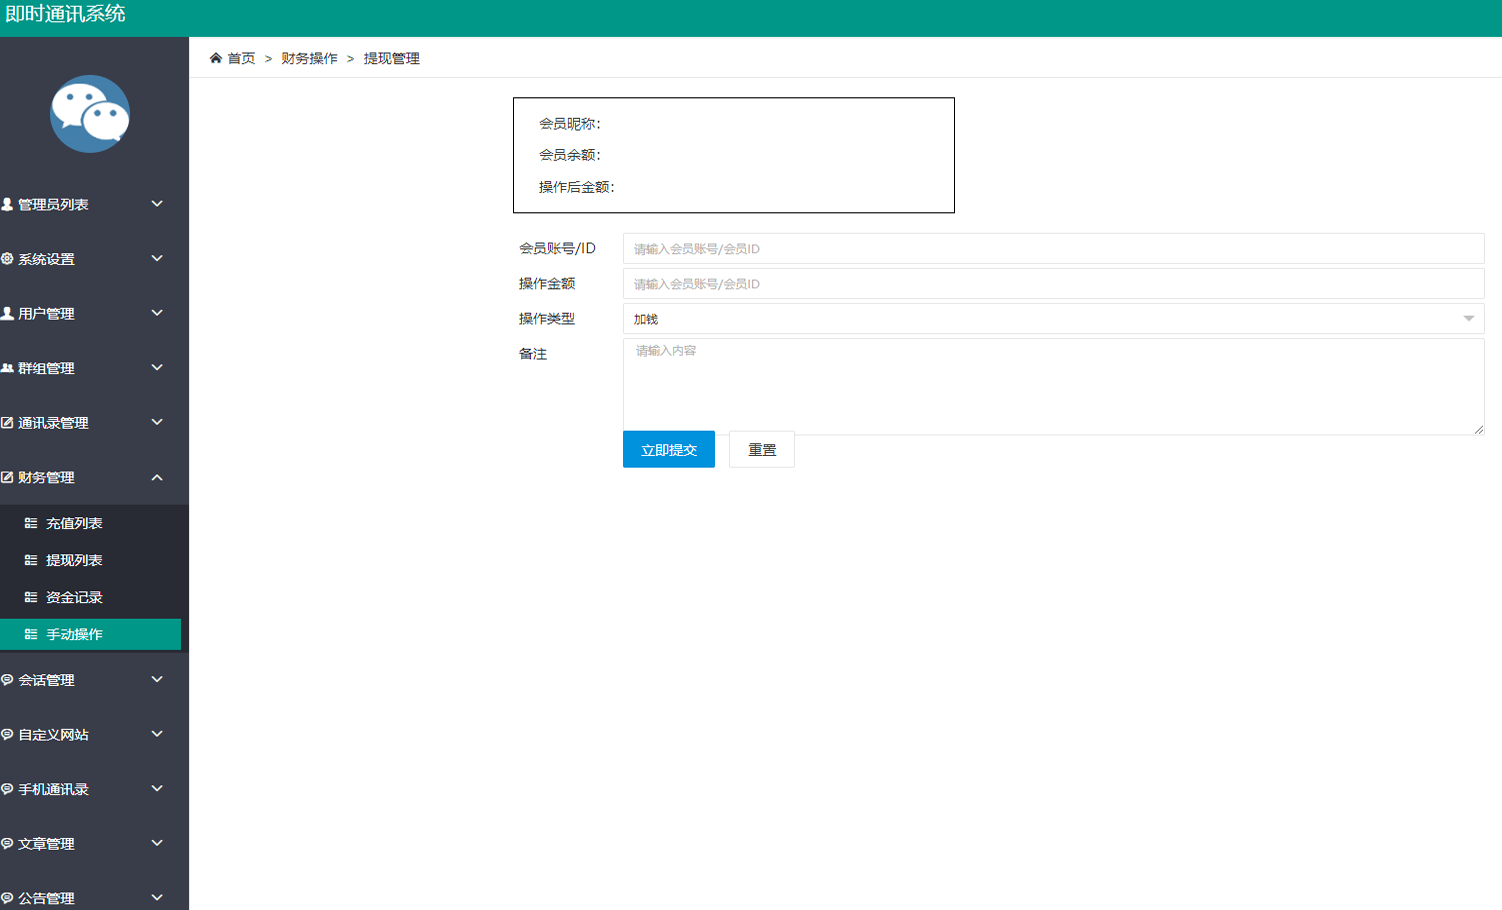This screenshot has width=1502, height=910.
Task: Open the 资金记录 menu item
Action: [x=90, y=597]
